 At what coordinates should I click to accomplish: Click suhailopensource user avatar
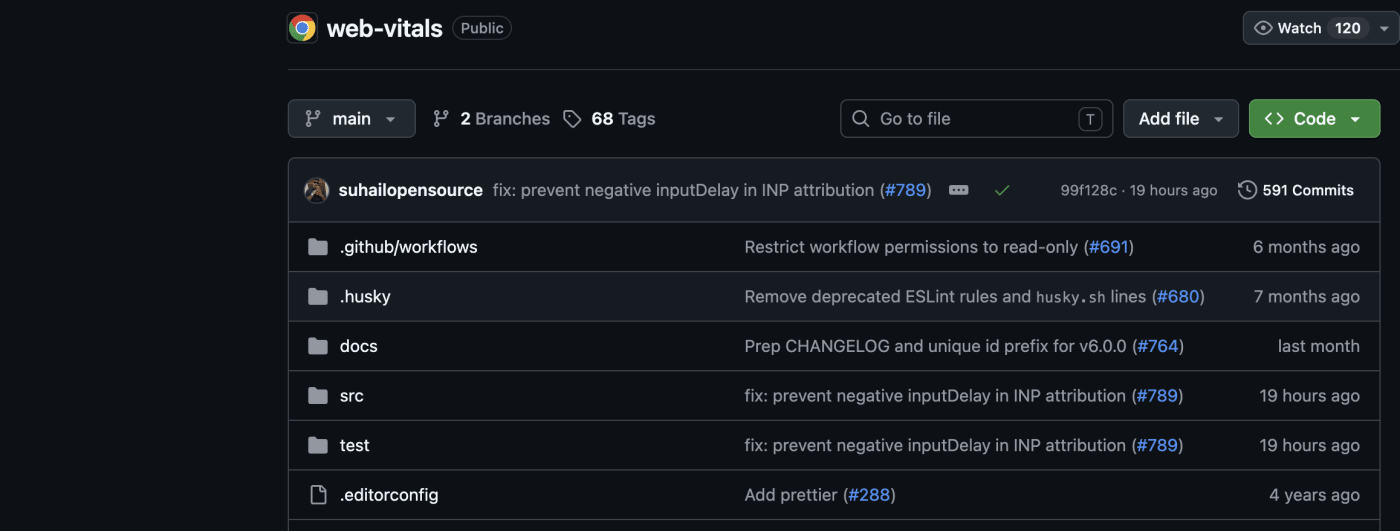pos(317,190)
